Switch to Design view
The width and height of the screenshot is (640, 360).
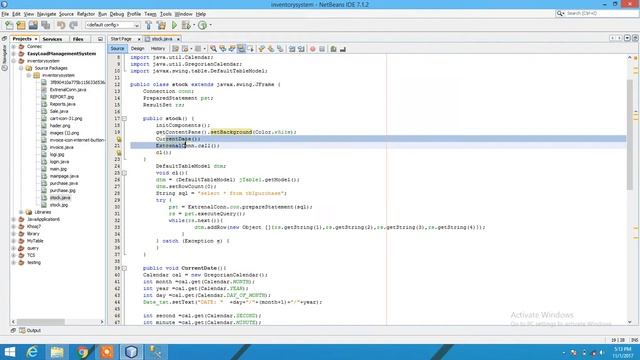coord(138,49)
